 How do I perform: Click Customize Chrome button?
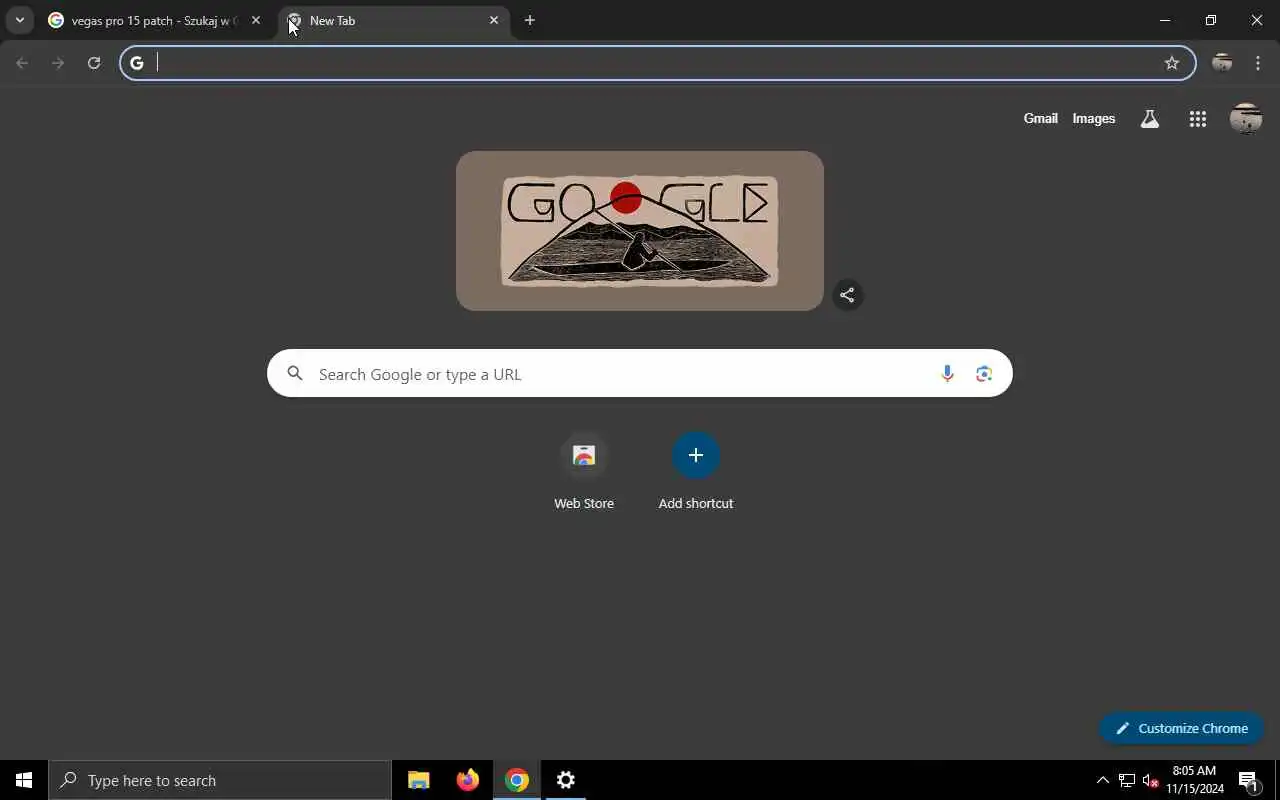point(1181,728)
